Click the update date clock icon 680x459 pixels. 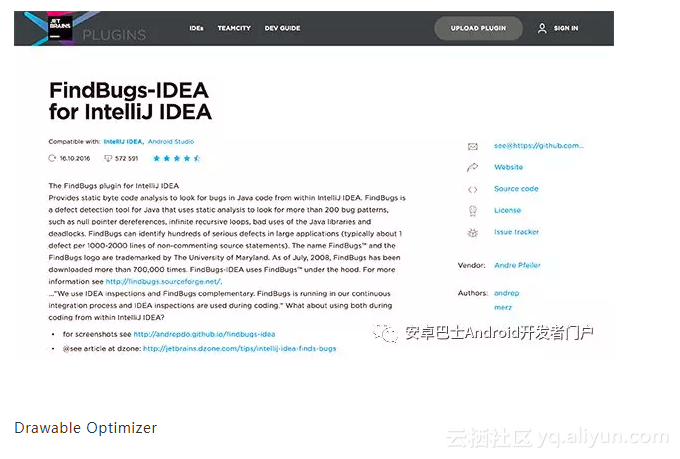click(52, 158)
